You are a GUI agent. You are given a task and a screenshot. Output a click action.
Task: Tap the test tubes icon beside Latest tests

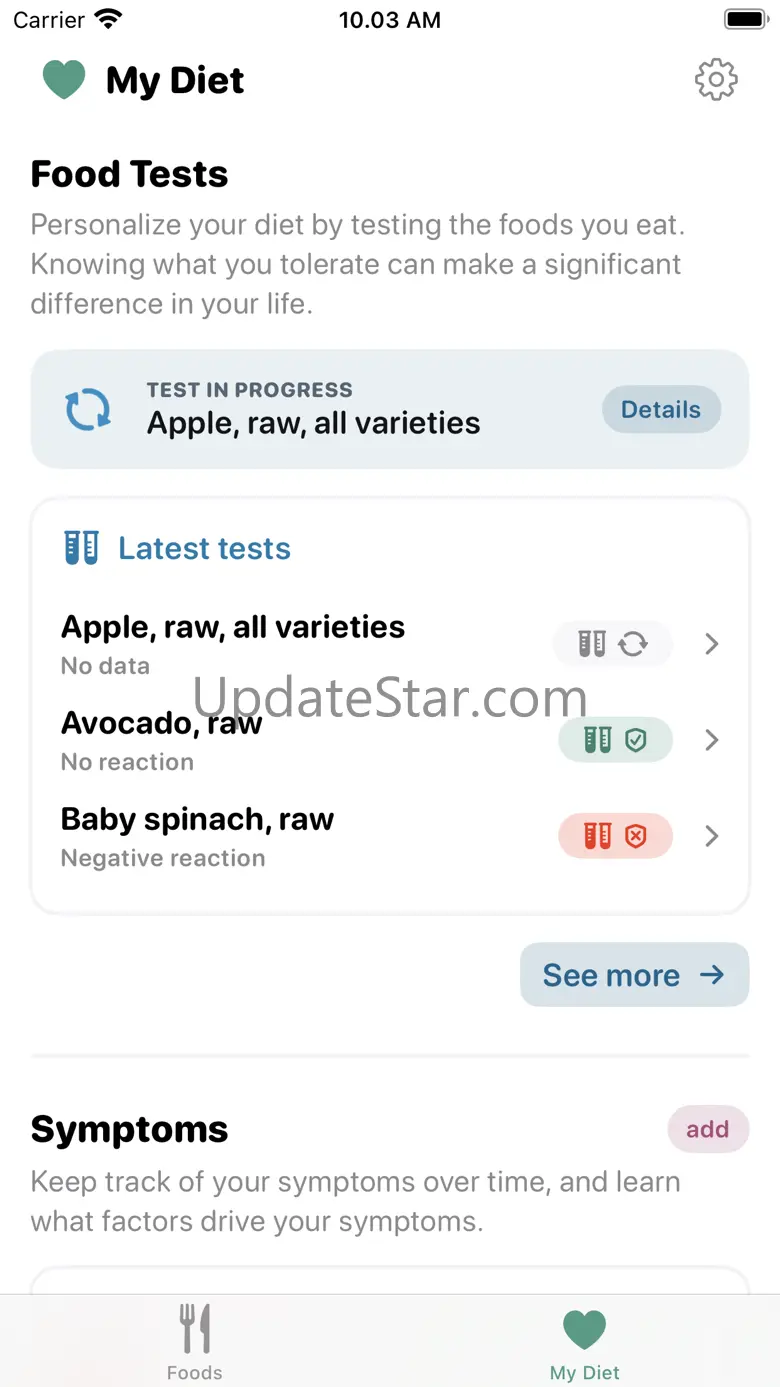coord(82,548)
